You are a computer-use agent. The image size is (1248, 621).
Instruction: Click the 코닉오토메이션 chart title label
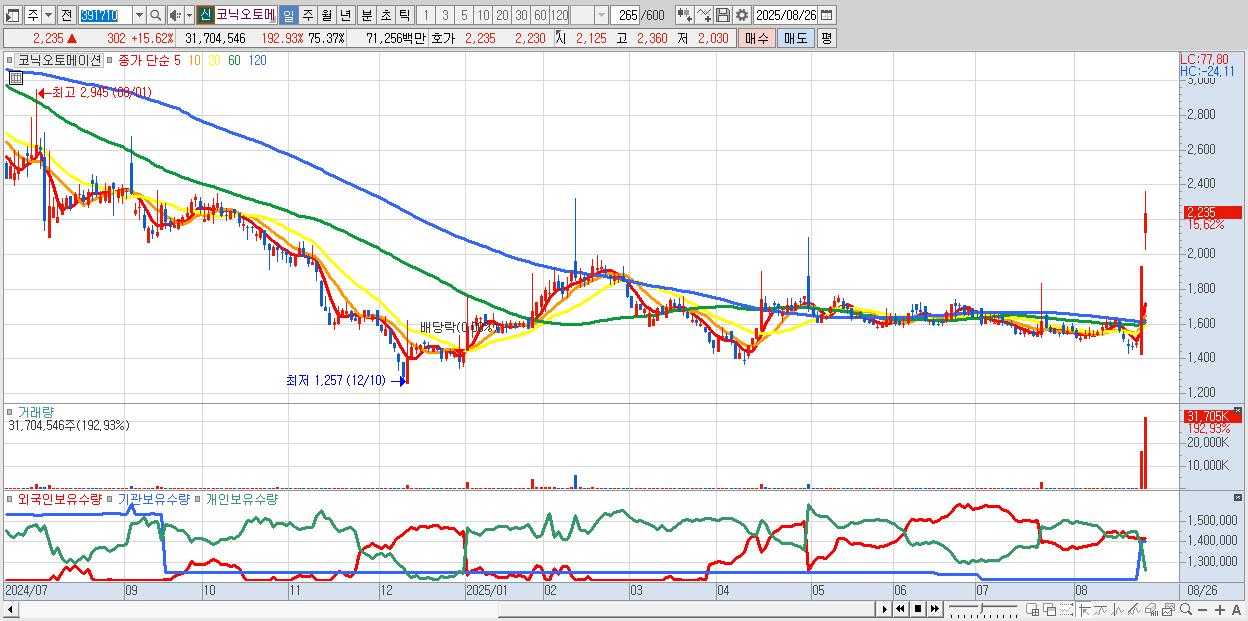pos(59,60)
